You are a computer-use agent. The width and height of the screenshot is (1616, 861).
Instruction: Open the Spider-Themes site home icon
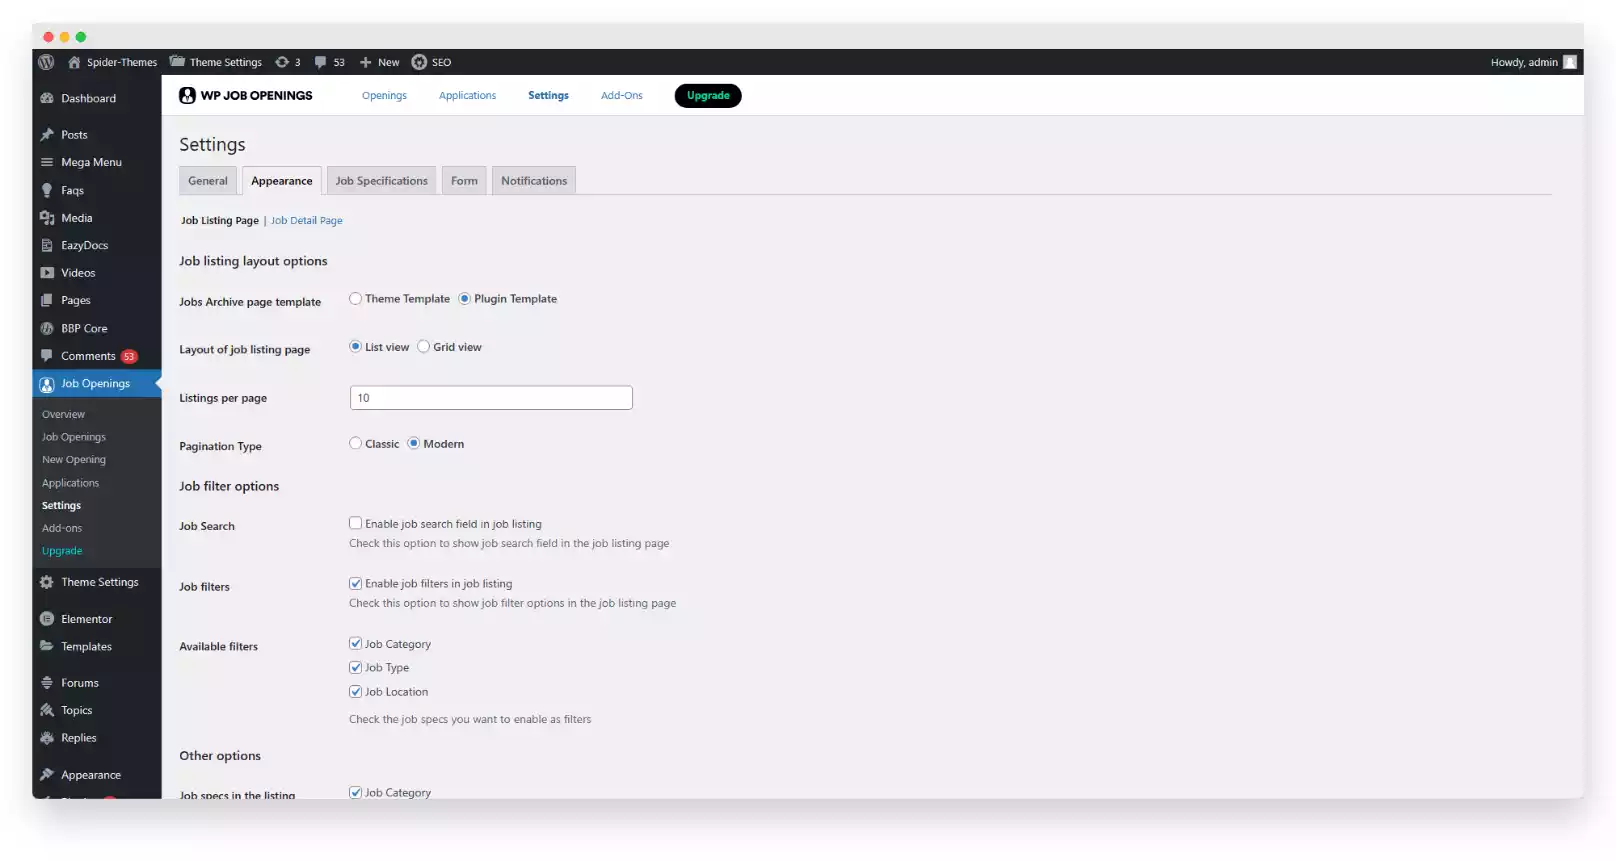tap(74, 62)
